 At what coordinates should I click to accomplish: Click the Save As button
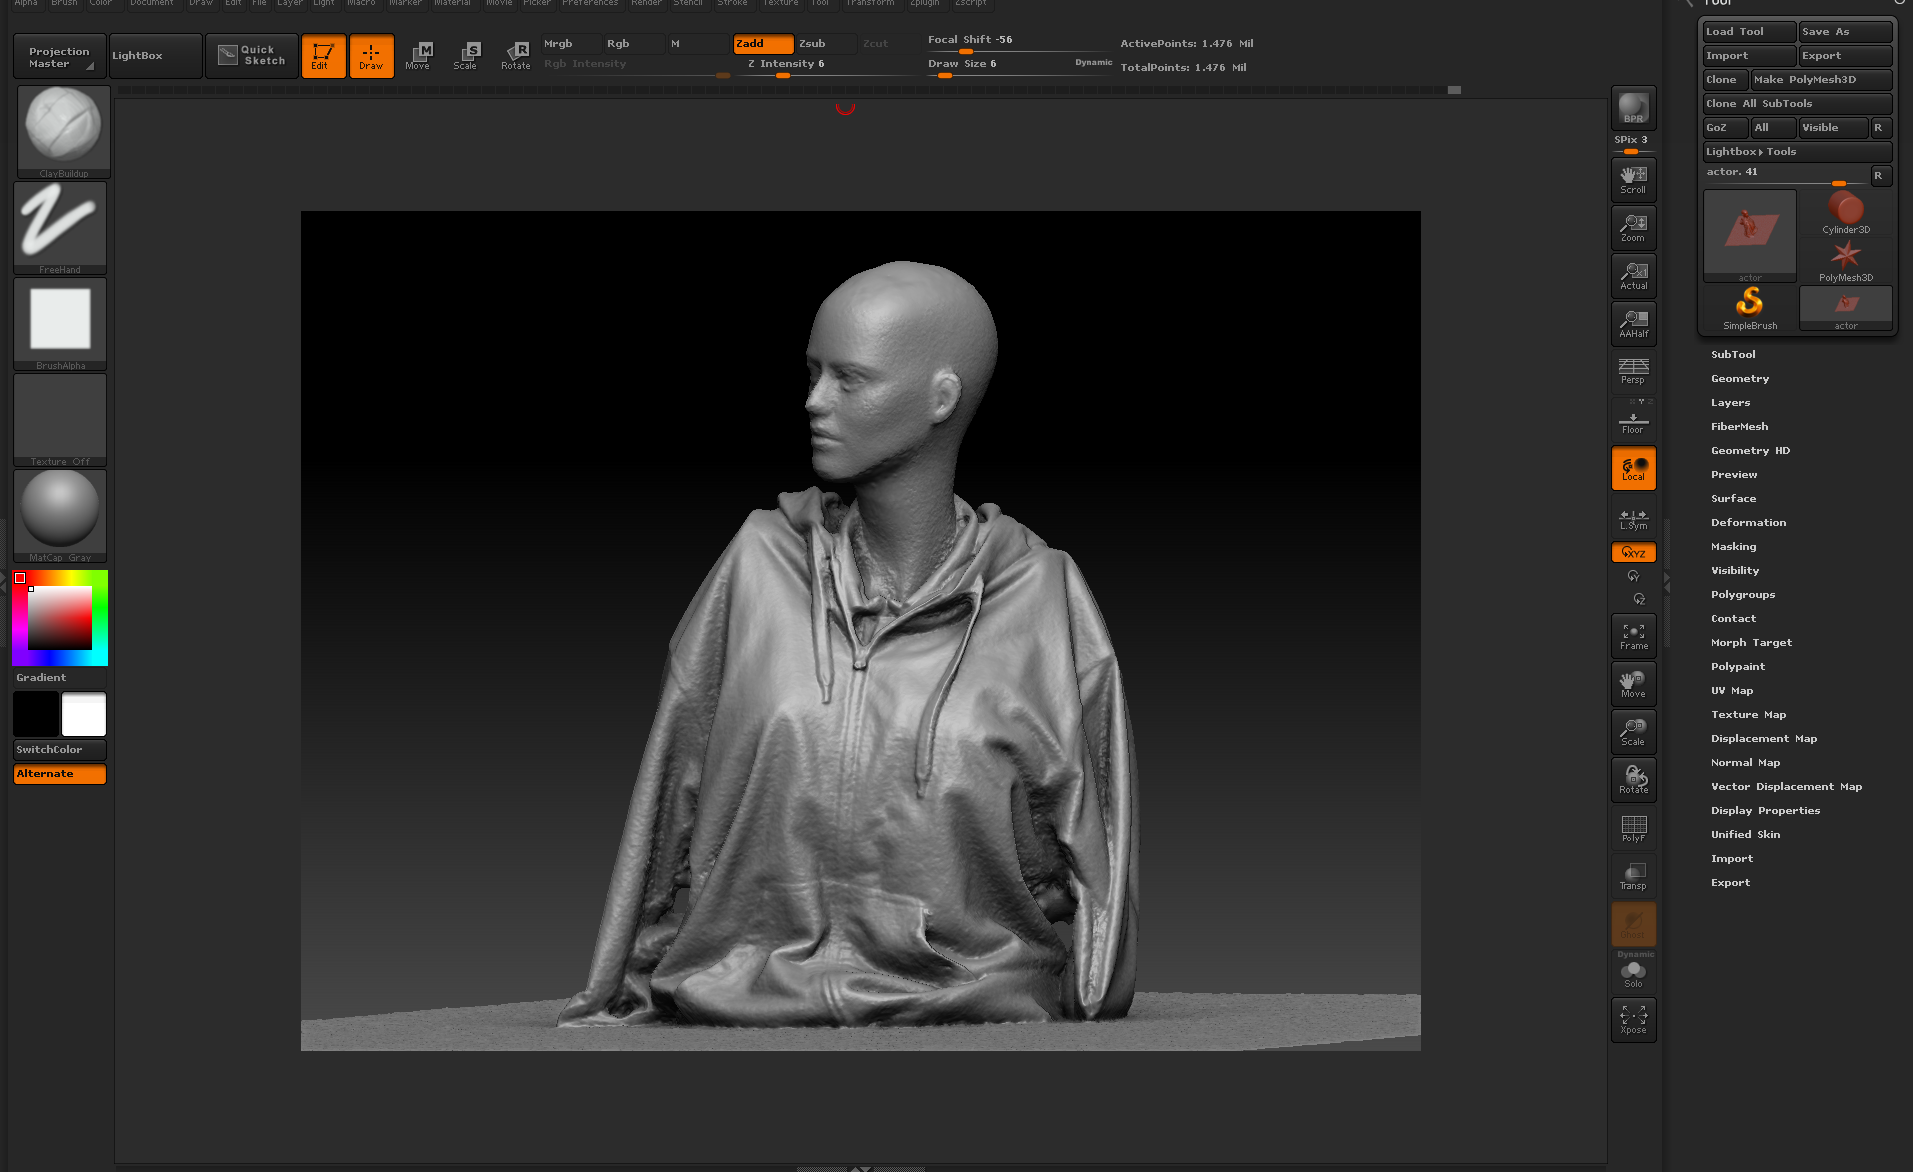[1845, 32]
